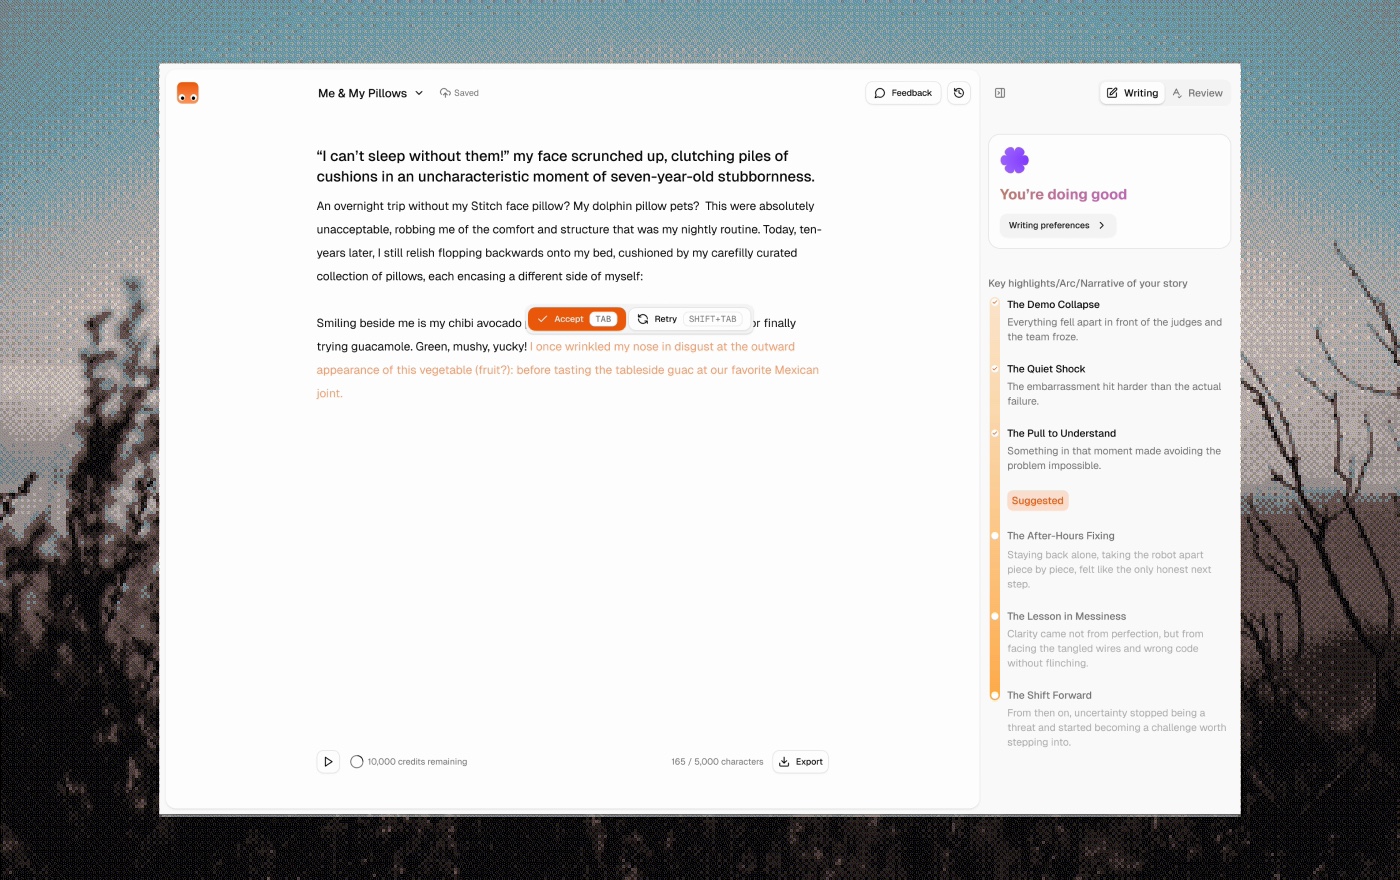Click the '165 / 5,000 characters' counter
This screenshot has height=880, width=1400.
(717, 762)
